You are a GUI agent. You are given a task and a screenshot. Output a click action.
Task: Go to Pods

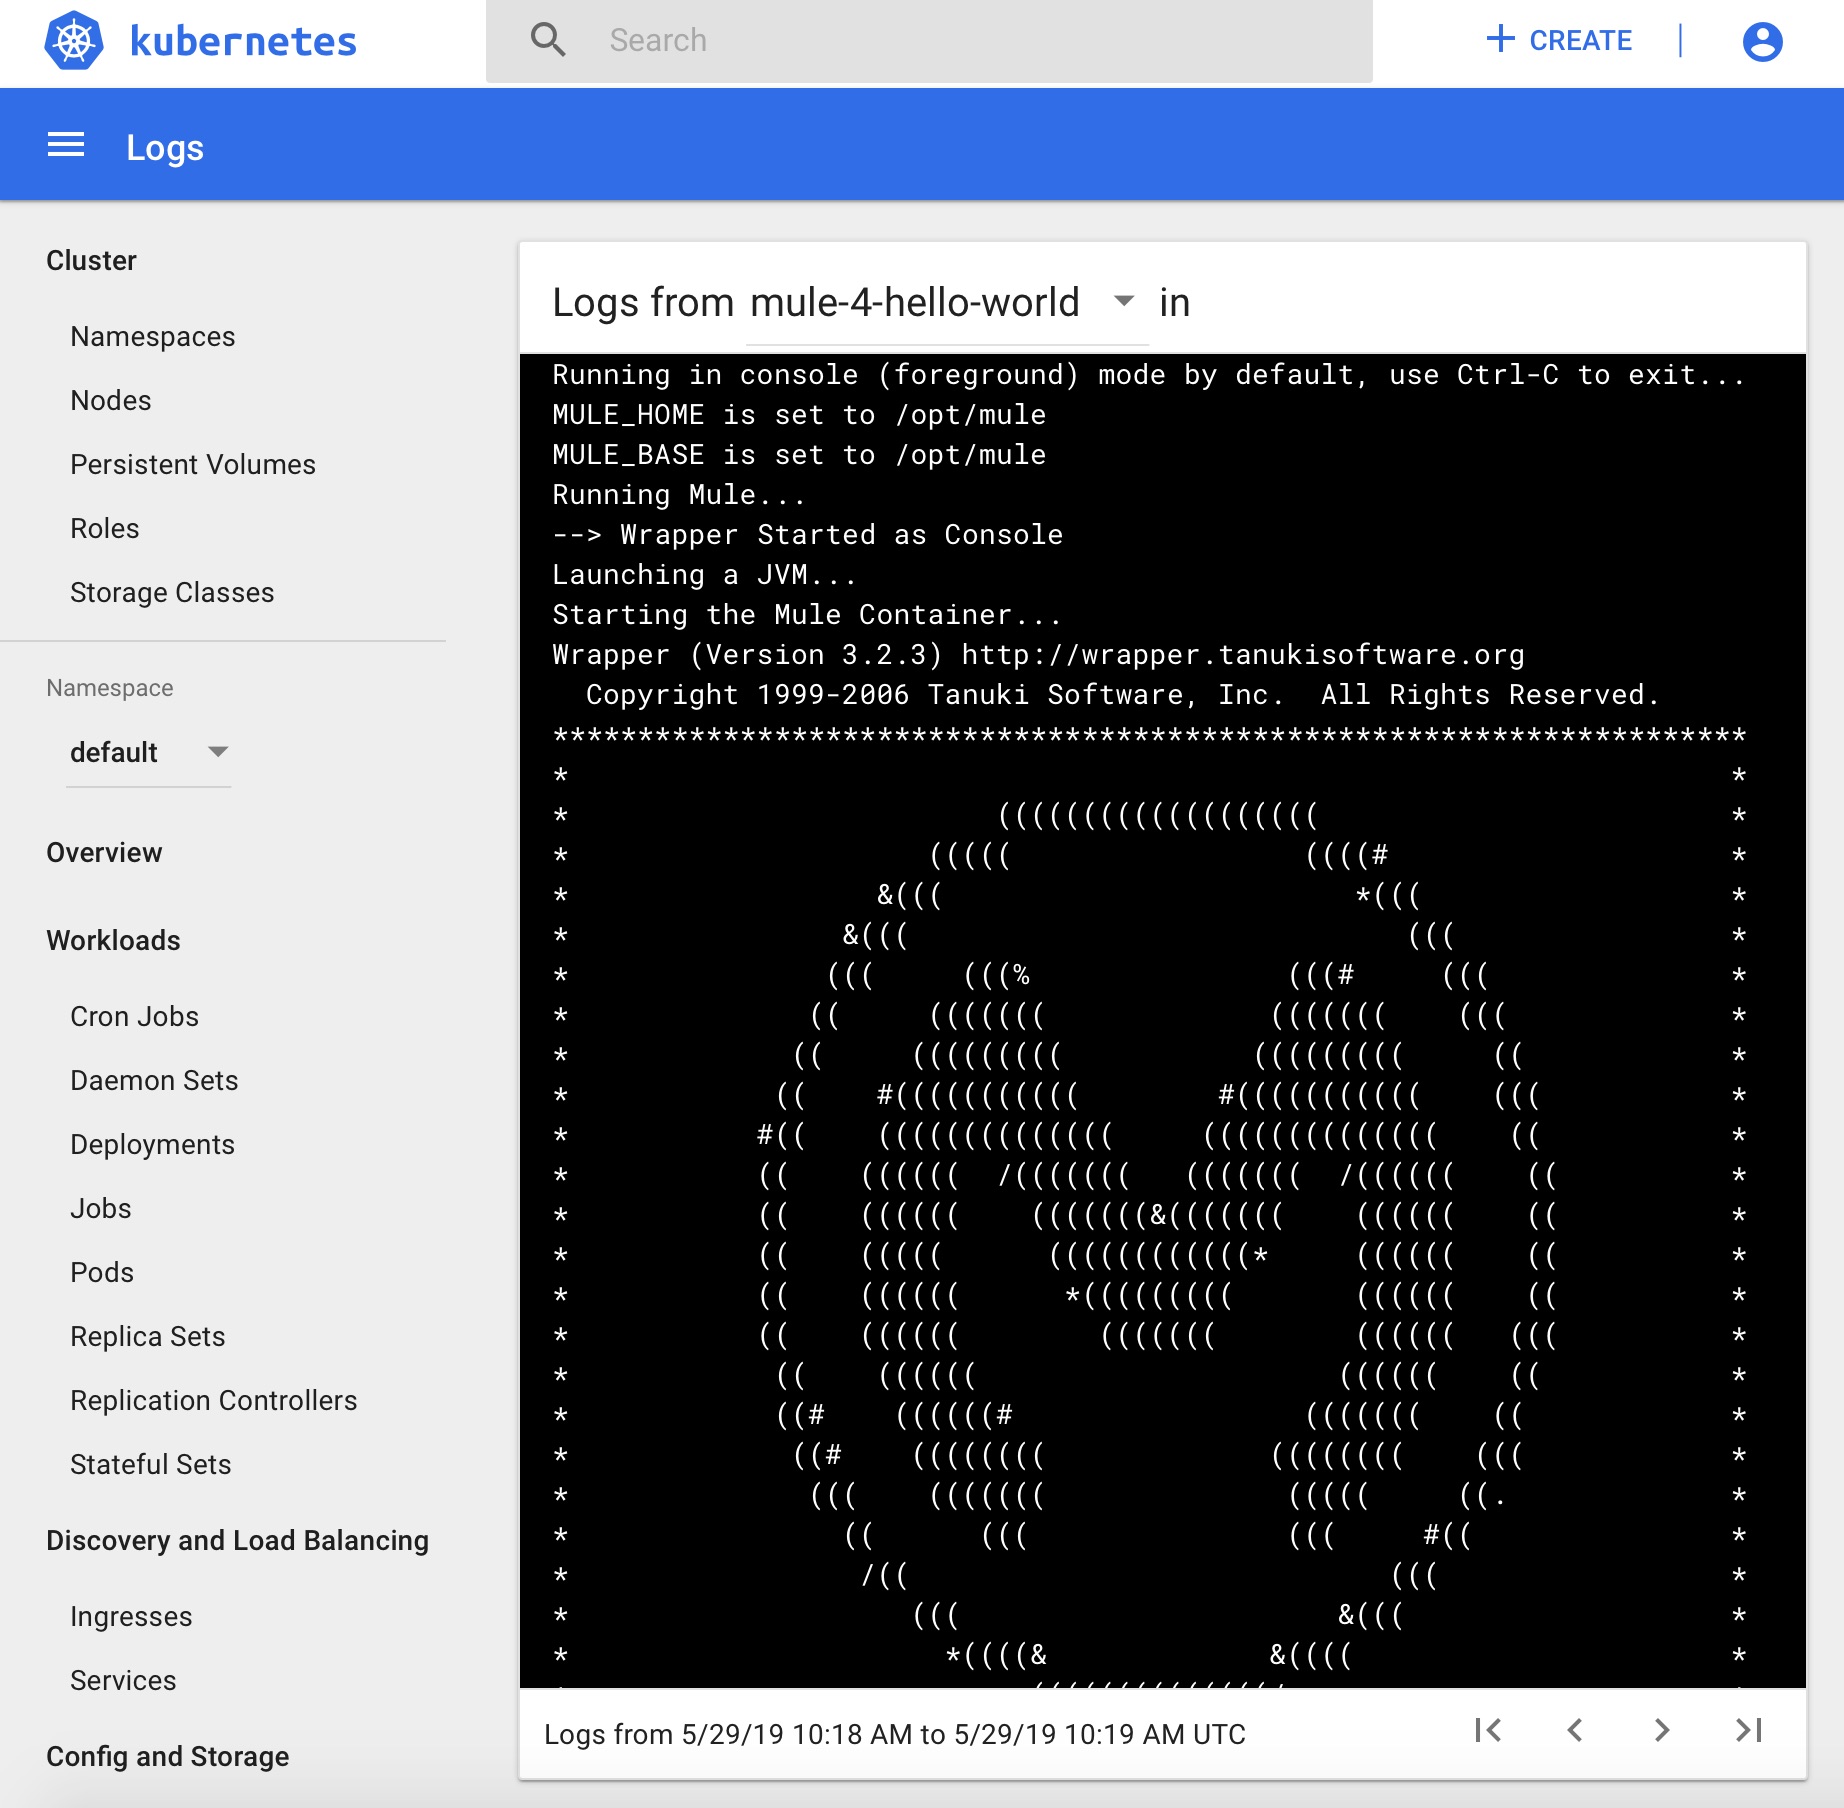coord(102,1273)
